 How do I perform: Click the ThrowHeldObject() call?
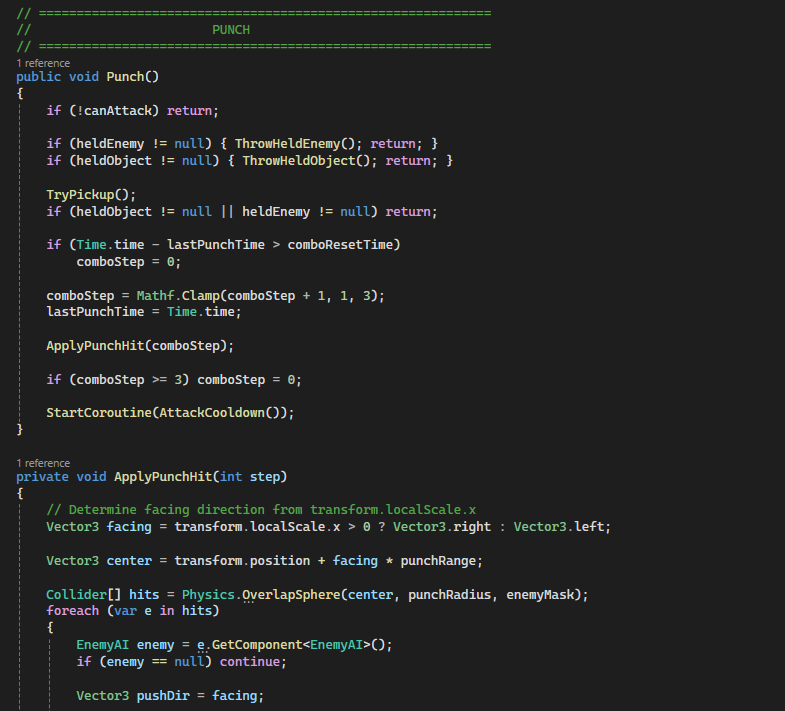point(306,161)
